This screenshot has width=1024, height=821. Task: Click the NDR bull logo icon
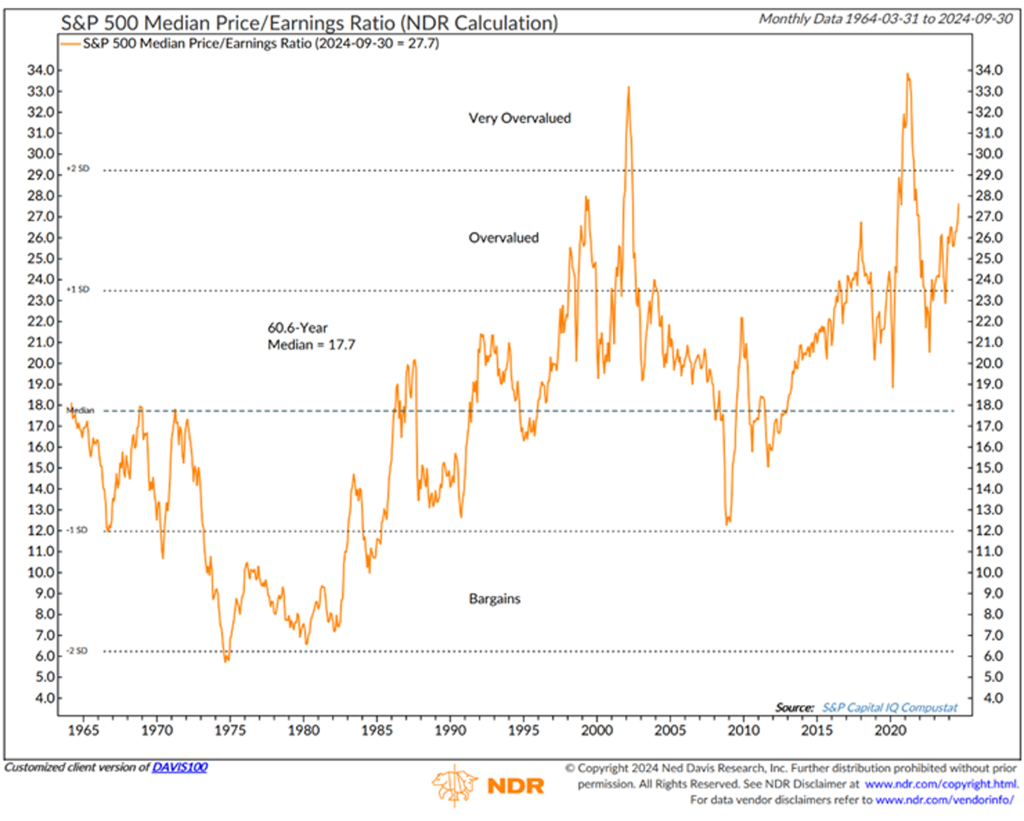pos(455,784)
